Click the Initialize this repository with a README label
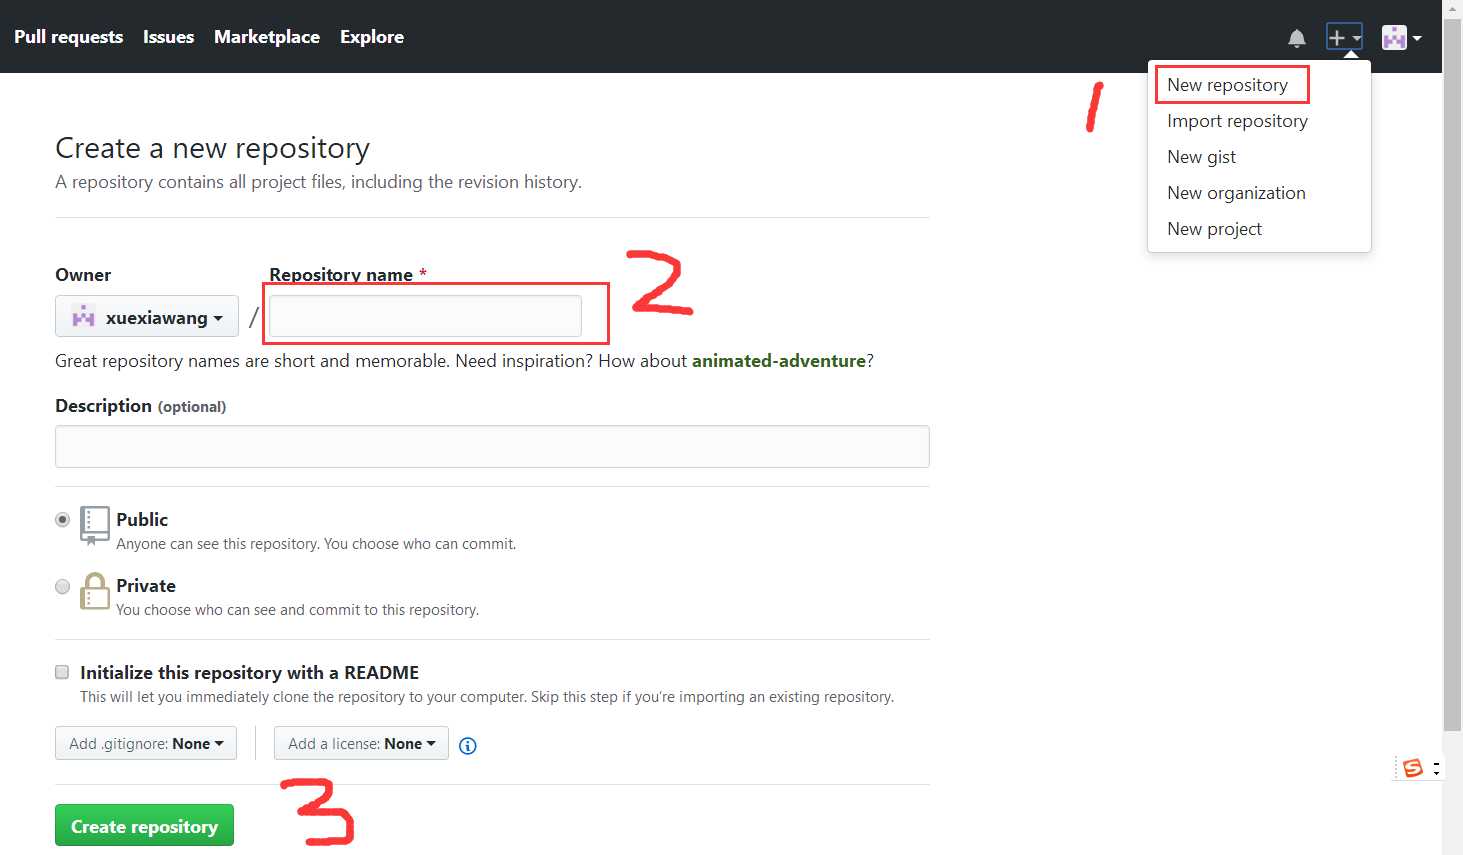Viewport: 1463px width, 855px height. (249, 672)
